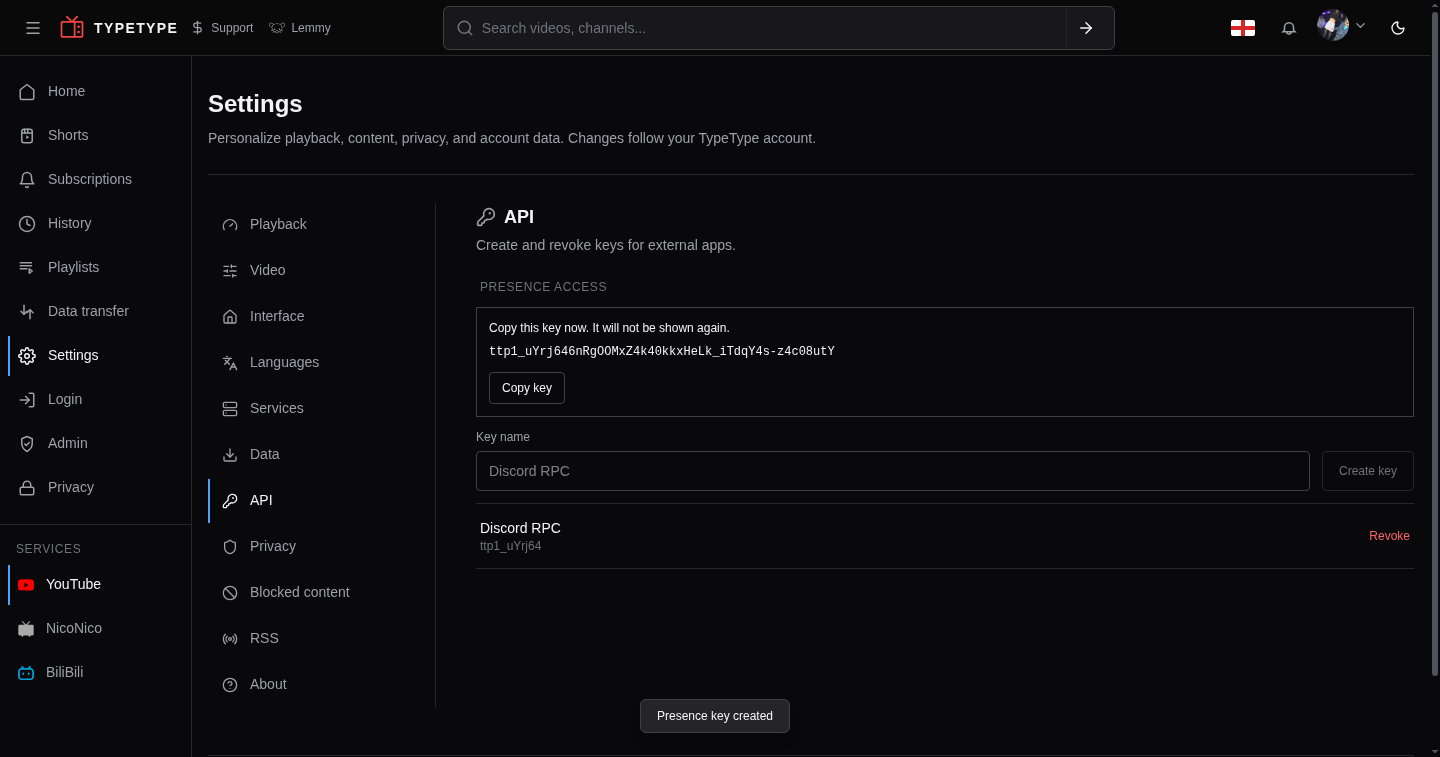Click the Login door icon
1440x757 pixels.
(x=27, y=399)
